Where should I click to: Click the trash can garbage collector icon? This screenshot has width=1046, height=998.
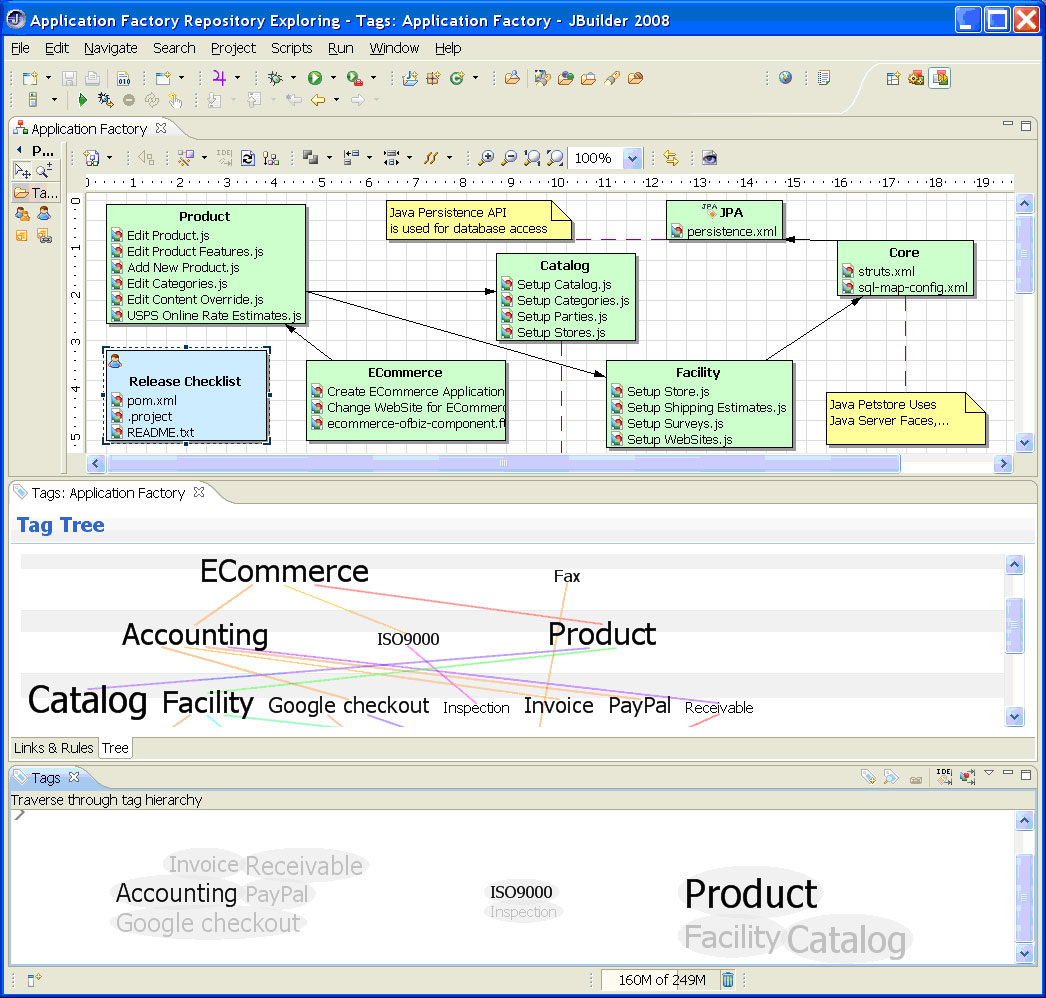[728, 979]
